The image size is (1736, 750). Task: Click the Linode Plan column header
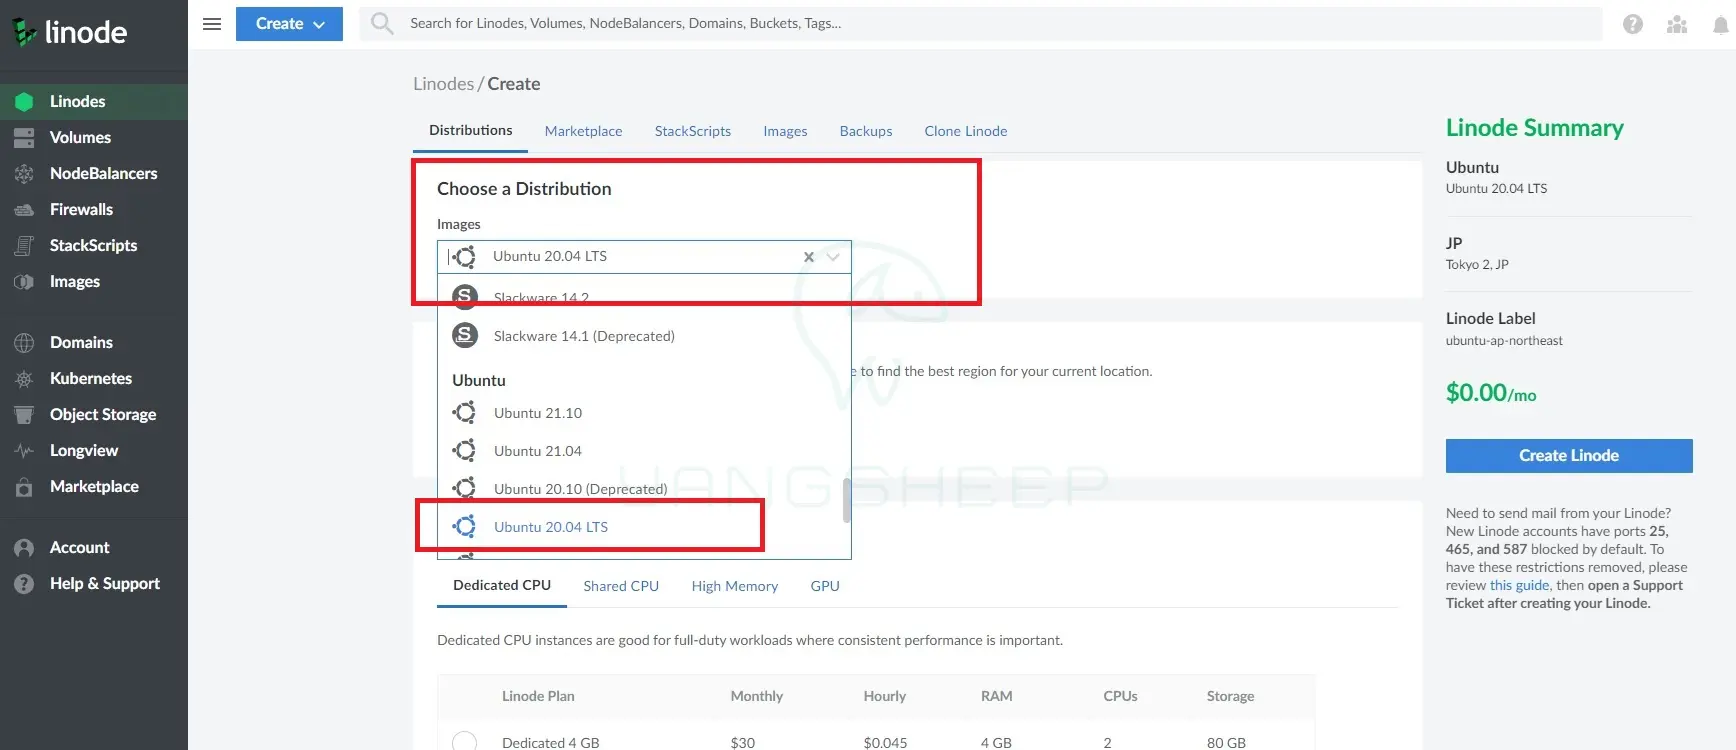tap(538, 697)
